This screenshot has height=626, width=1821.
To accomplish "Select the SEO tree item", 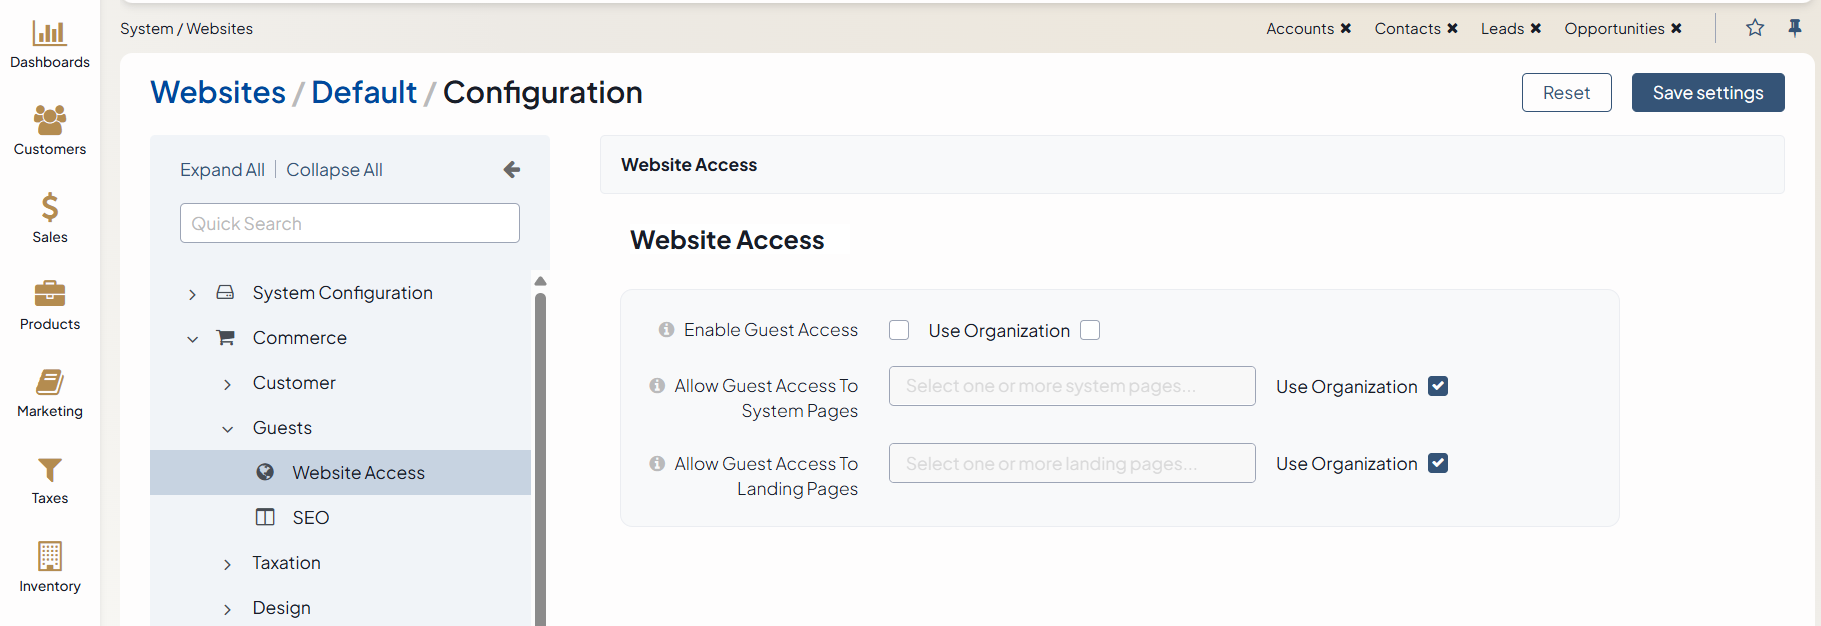I will (310, 518).
